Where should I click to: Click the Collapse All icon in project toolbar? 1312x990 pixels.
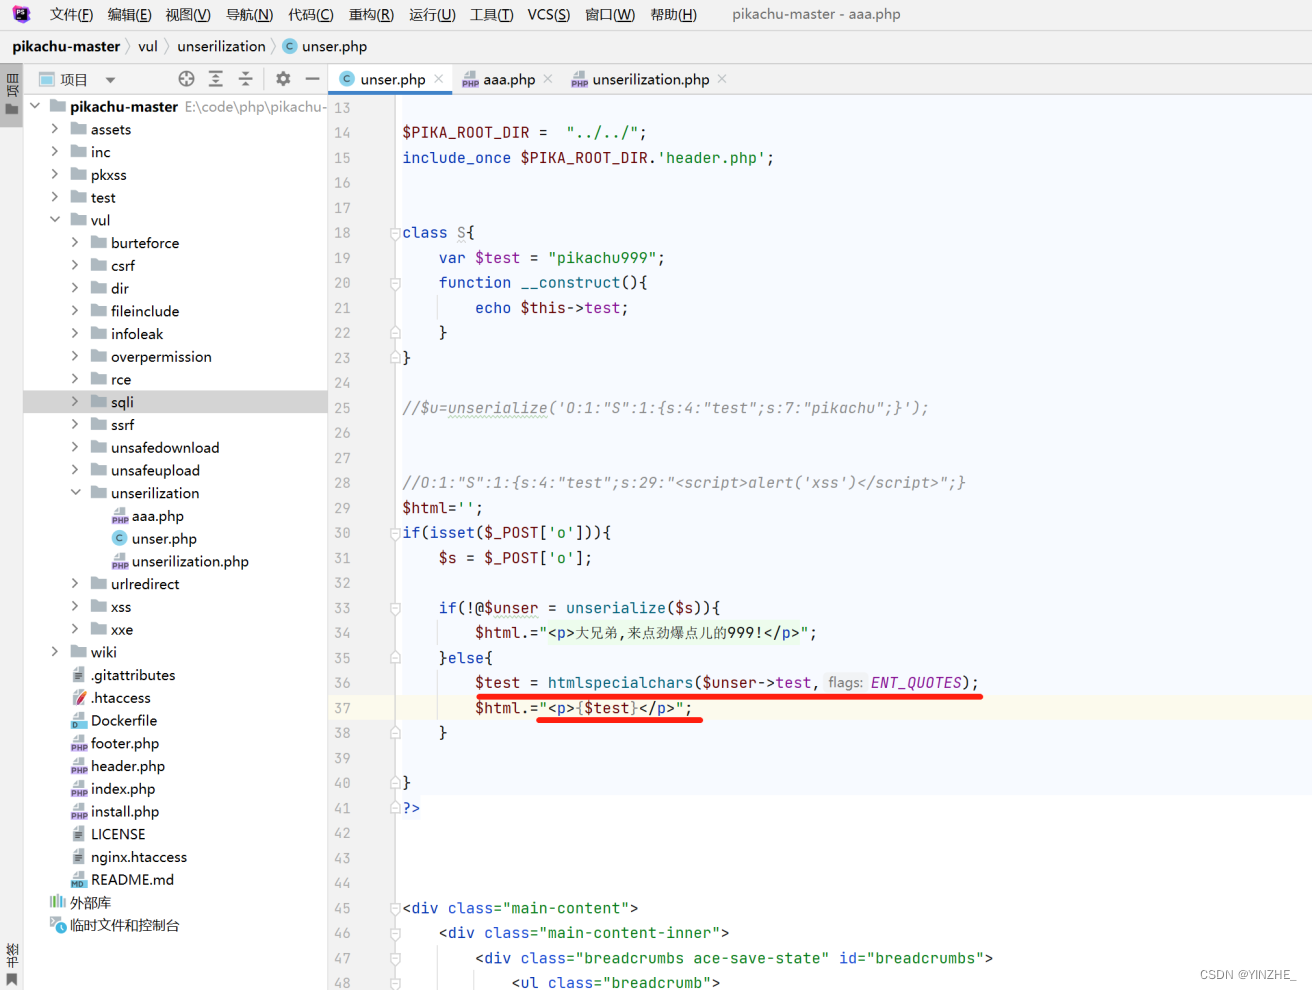[246, 79]
